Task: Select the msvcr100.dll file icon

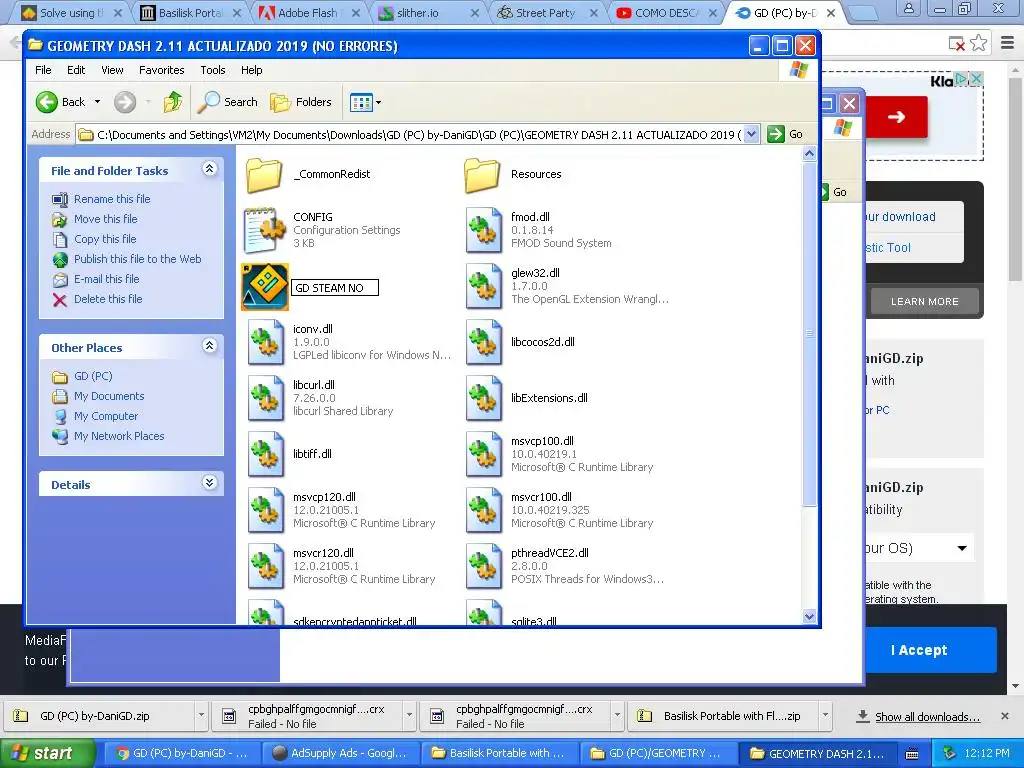Action: [484, 510]
